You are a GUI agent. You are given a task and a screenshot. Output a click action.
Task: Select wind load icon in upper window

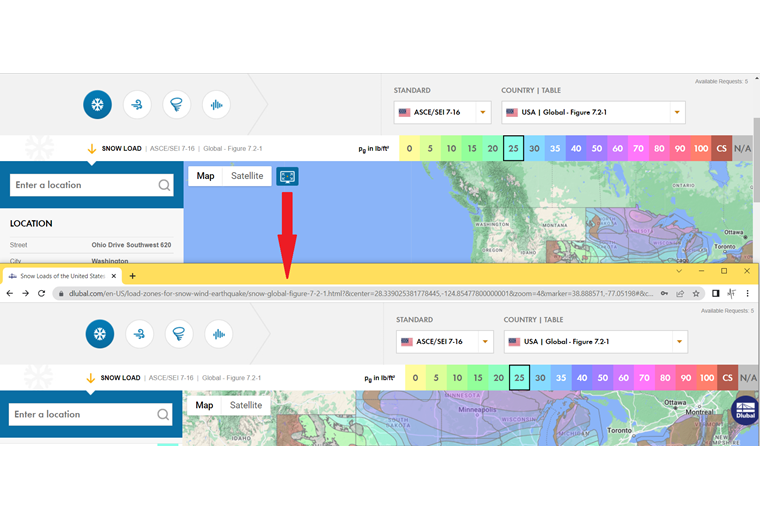point(137,105)
